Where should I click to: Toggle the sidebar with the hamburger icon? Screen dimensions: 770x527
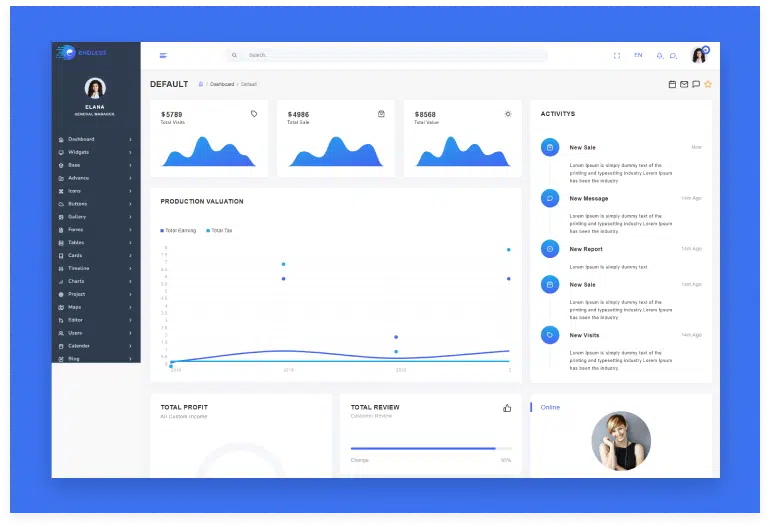coord(163,55)
